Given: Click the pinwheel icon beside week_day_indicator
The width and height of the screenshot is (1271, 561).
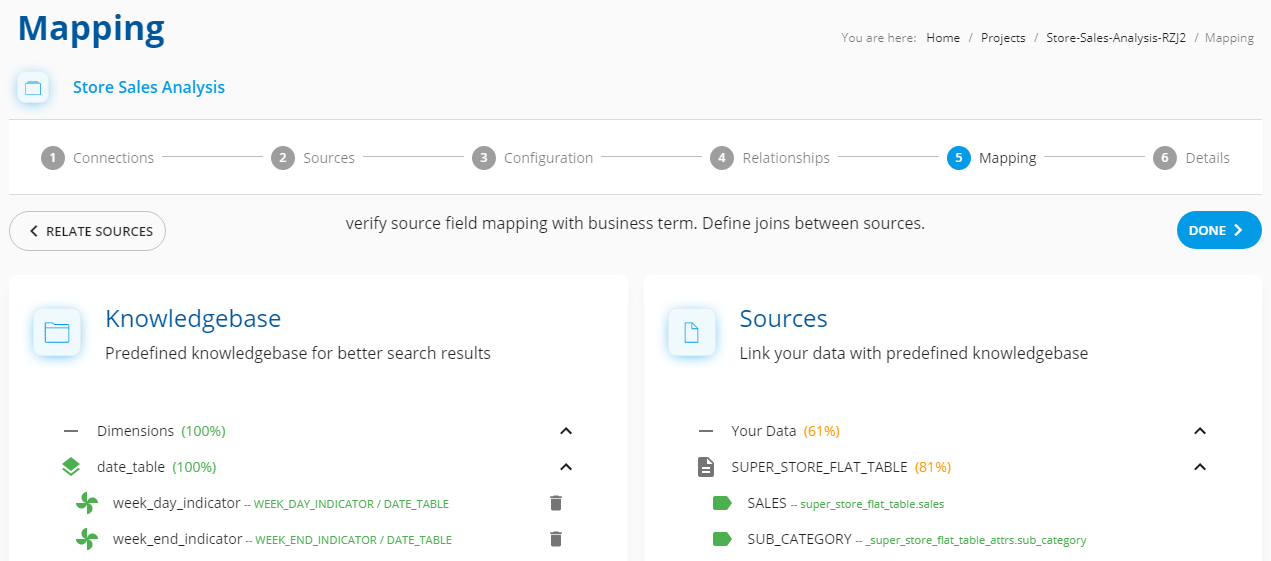Looking at the screenshot, I should (x=88, y=503).
